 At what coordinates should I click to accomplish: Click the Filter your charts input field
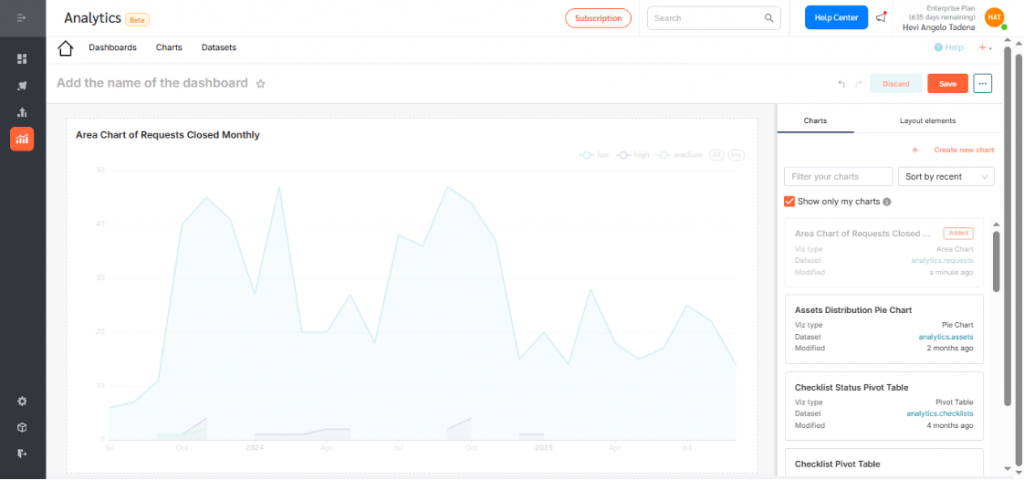[838, 177]
